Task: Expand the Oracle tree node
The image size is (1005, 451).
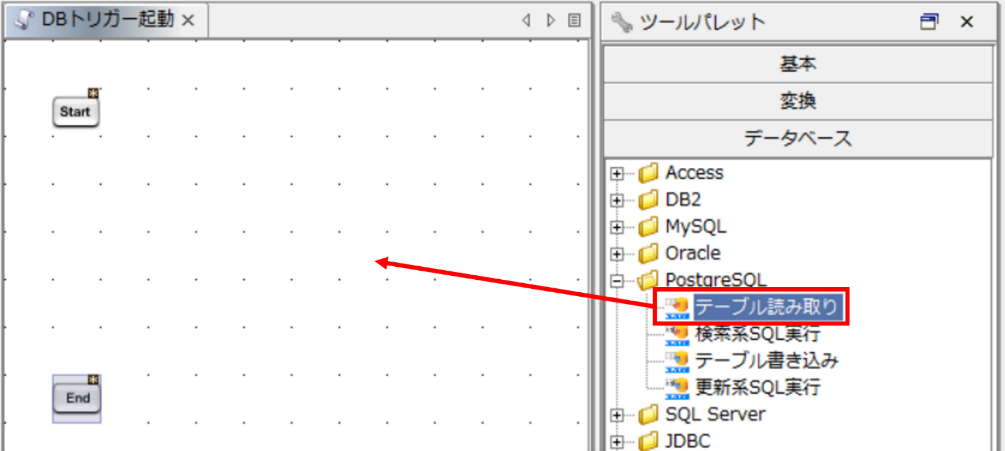Action: point(617,254)
